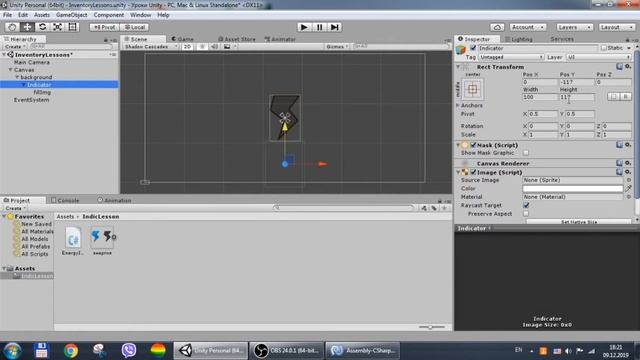Click the color eyedropper icon
Screen dimensions: 640x360
pos(629,189)
